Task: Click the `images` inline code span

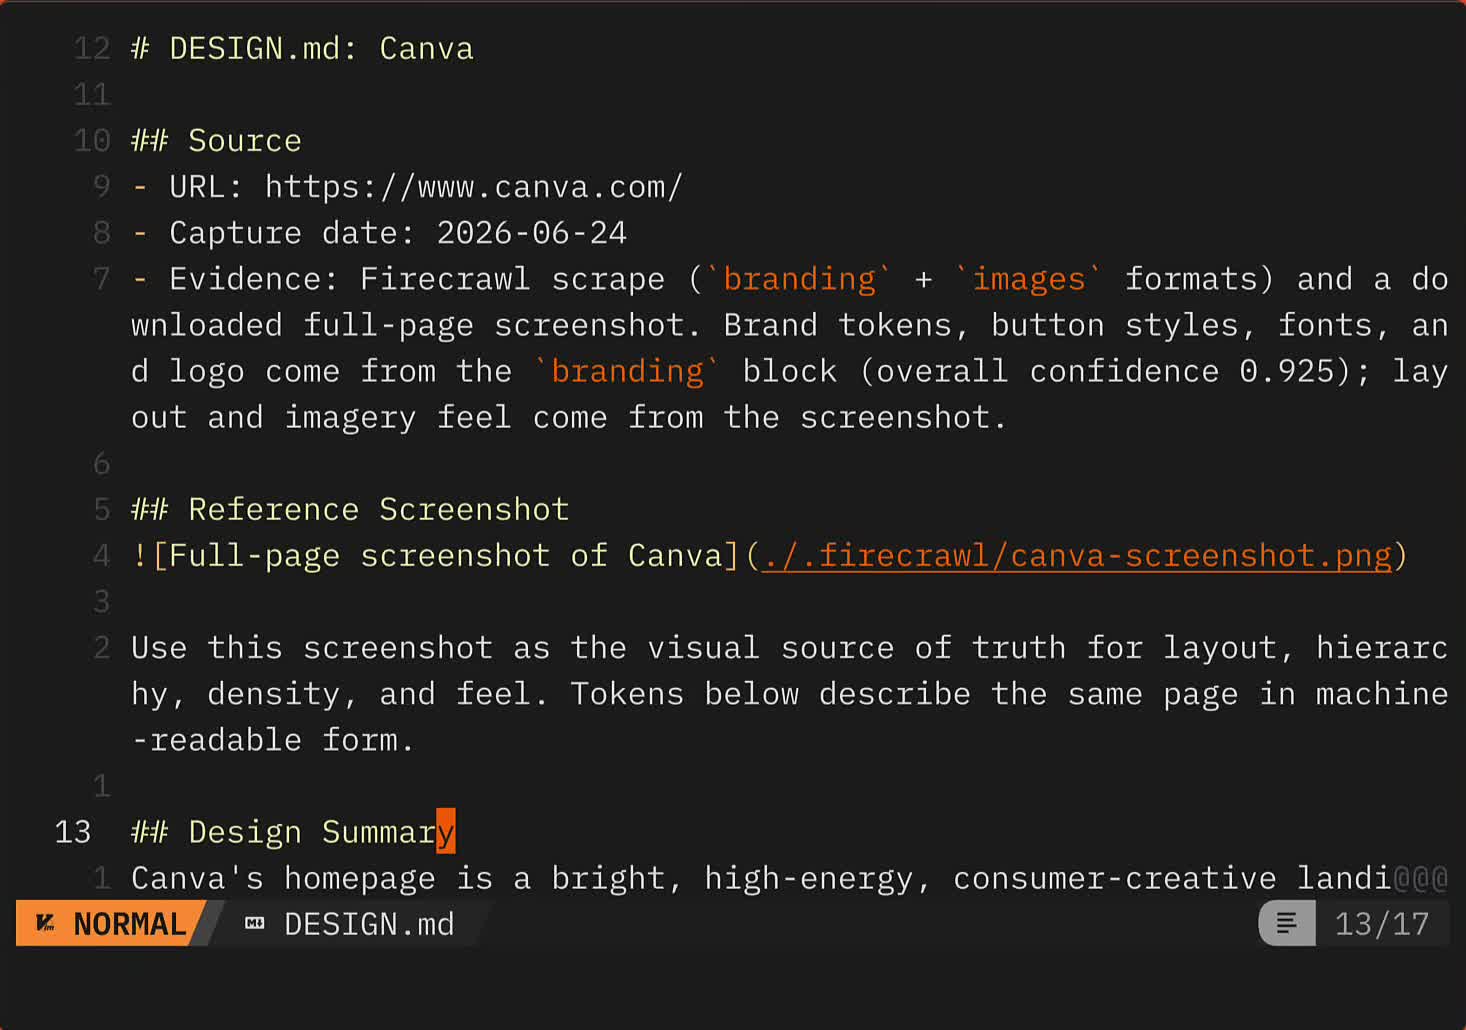Action: (x=1029, y=278)
